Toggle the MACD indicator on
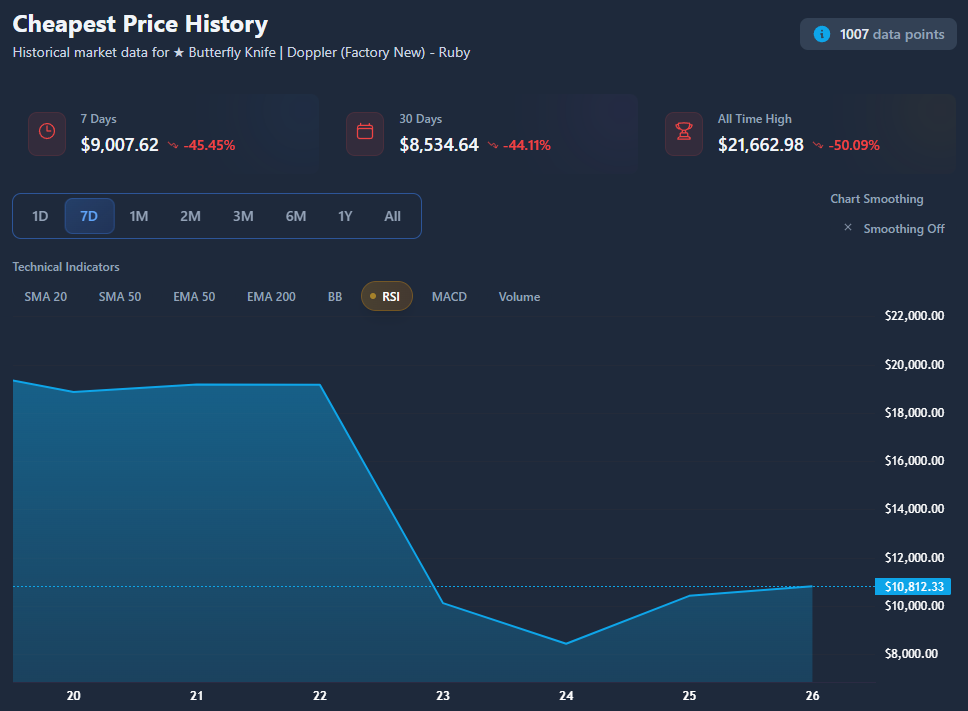Image resolution: width=968 pixels, height=711 pixels. tap(449, 297)
